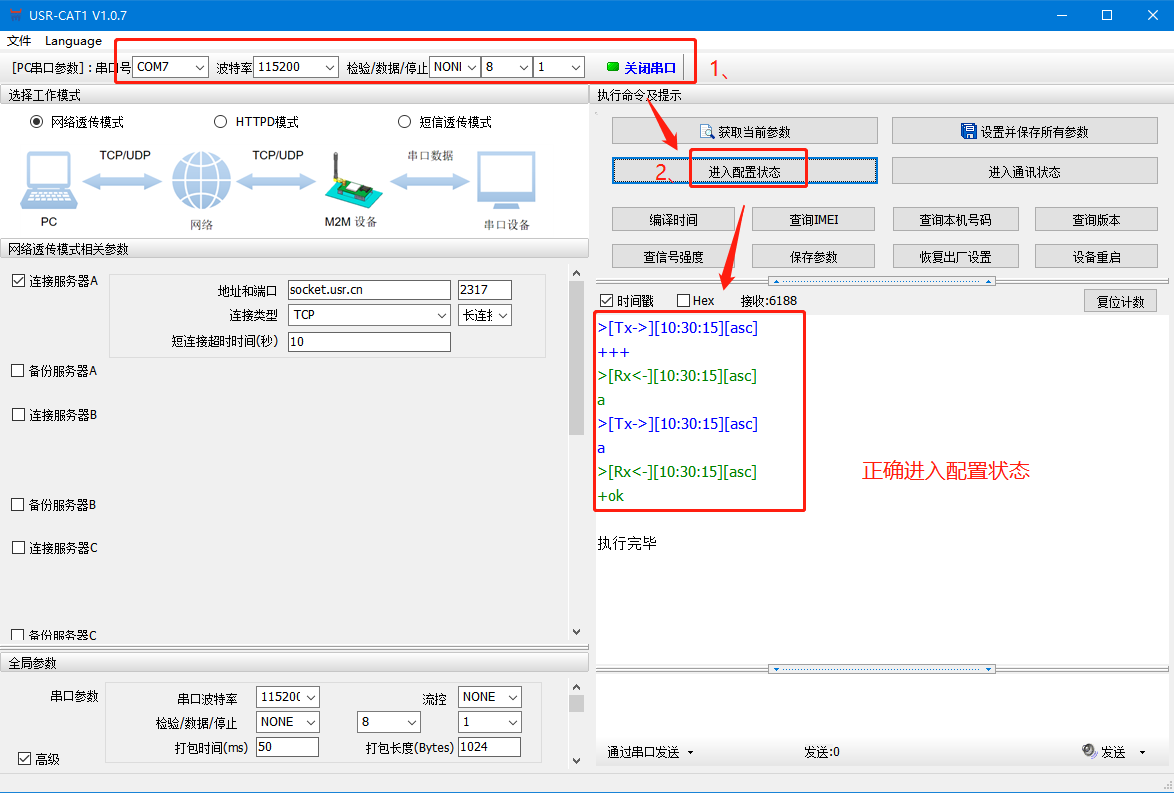Click the serial device monitor icon
The height and width of the screenshot is (793, 1174).
coord(506,181)
